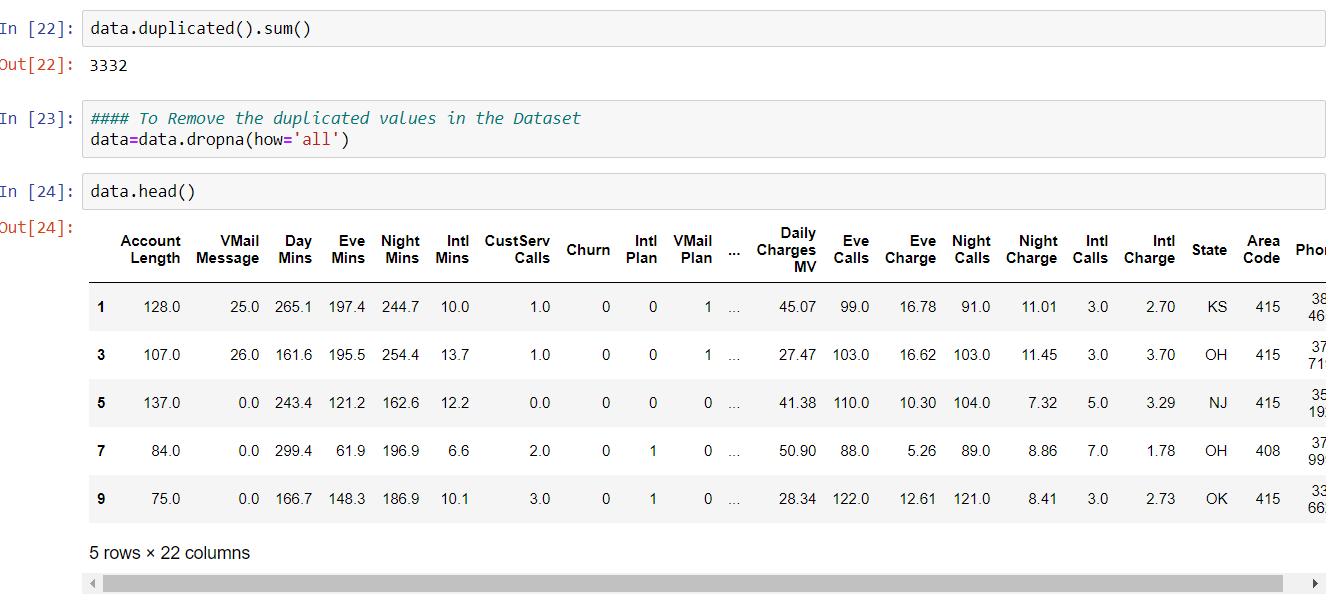
Task: Click State value OK
Action: click(x=1216, y=499)
